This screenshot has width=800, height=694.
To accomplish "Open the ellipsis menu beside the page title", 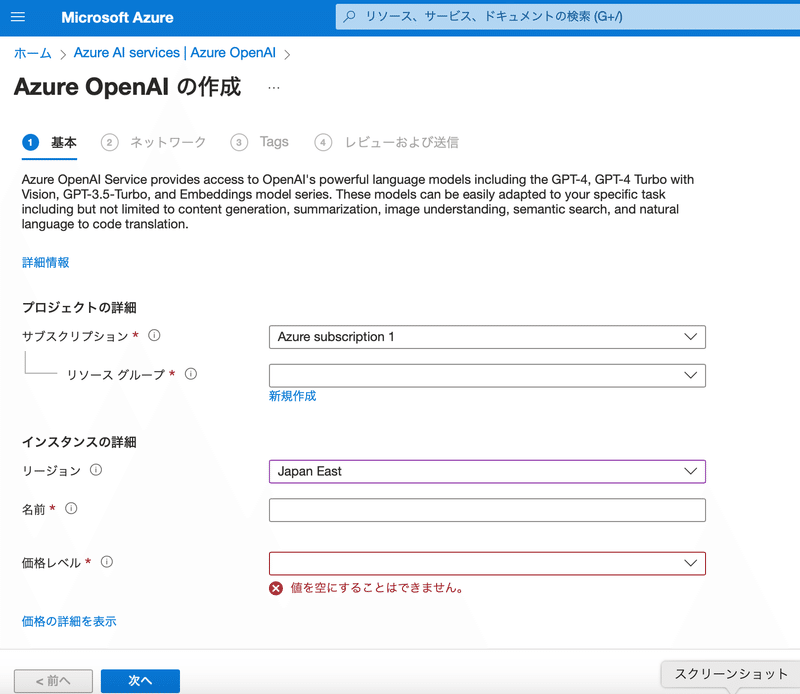I will 274,88.
